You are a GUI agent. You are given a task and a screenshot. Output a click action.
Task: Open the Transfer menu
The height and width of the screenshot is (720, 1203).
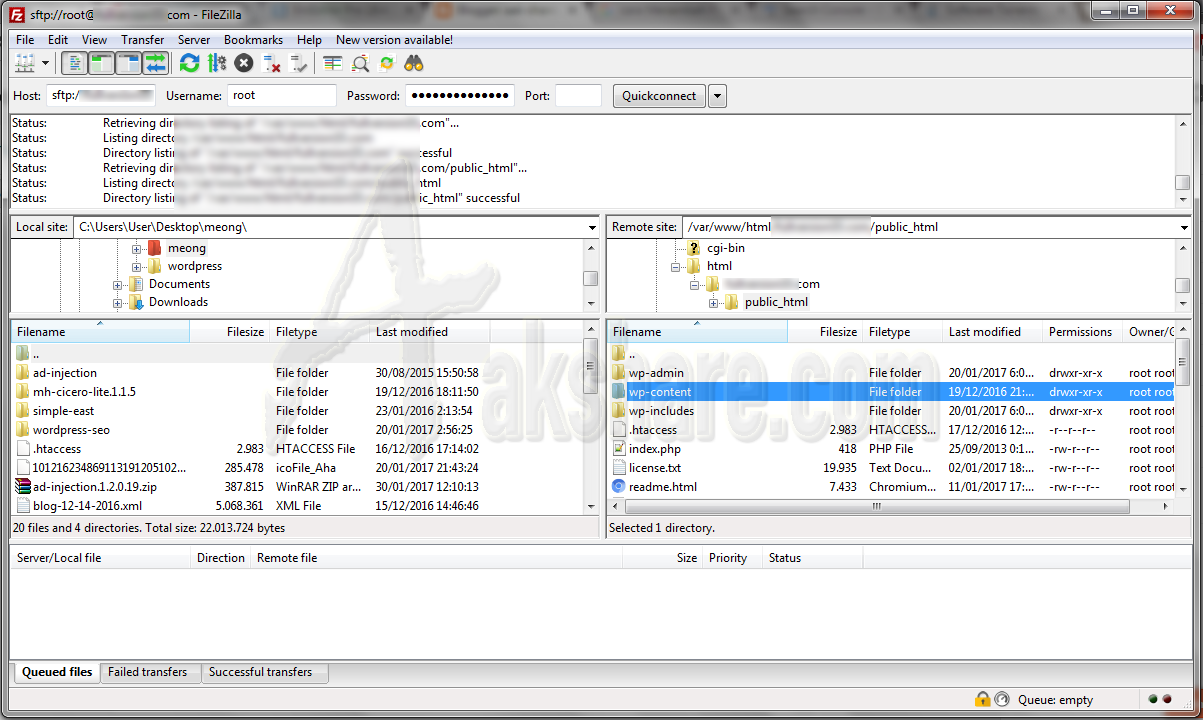pos(143,40)
